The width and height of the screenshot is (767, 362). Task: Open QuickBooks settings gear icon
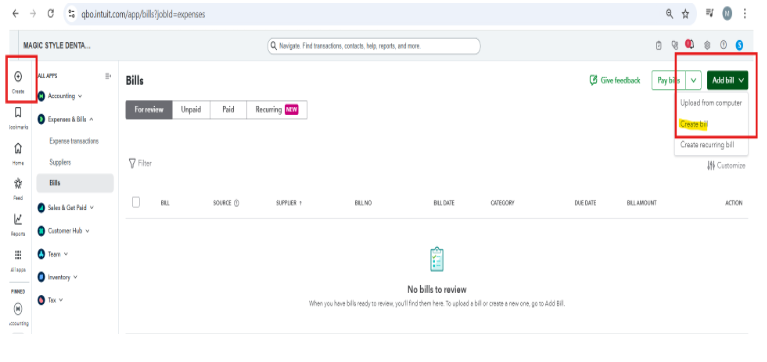click(707, 45)
